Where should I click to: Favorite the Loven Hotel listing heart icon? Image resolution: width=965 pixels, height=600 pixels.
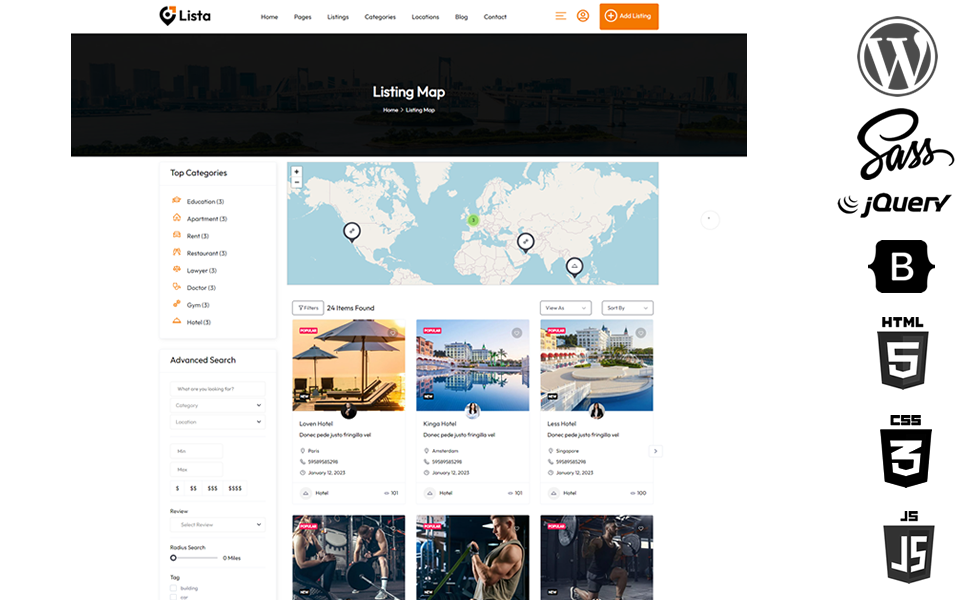[393, 333]
